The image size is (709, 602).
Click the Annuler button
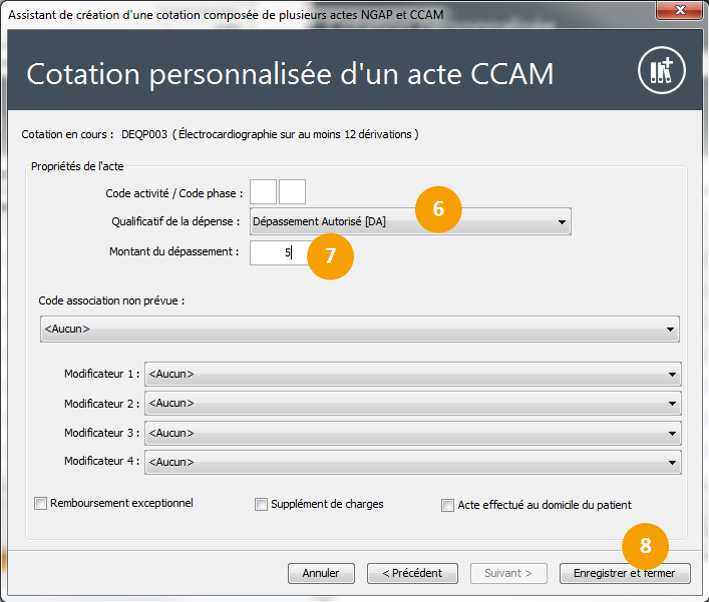(321, 573)
